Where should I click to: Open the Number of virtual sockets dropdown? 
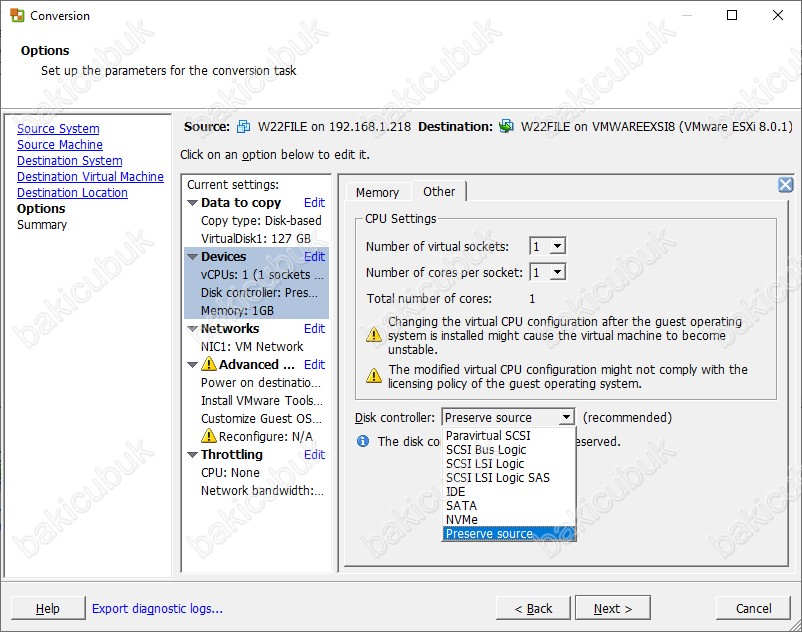(x=558, y=246)
